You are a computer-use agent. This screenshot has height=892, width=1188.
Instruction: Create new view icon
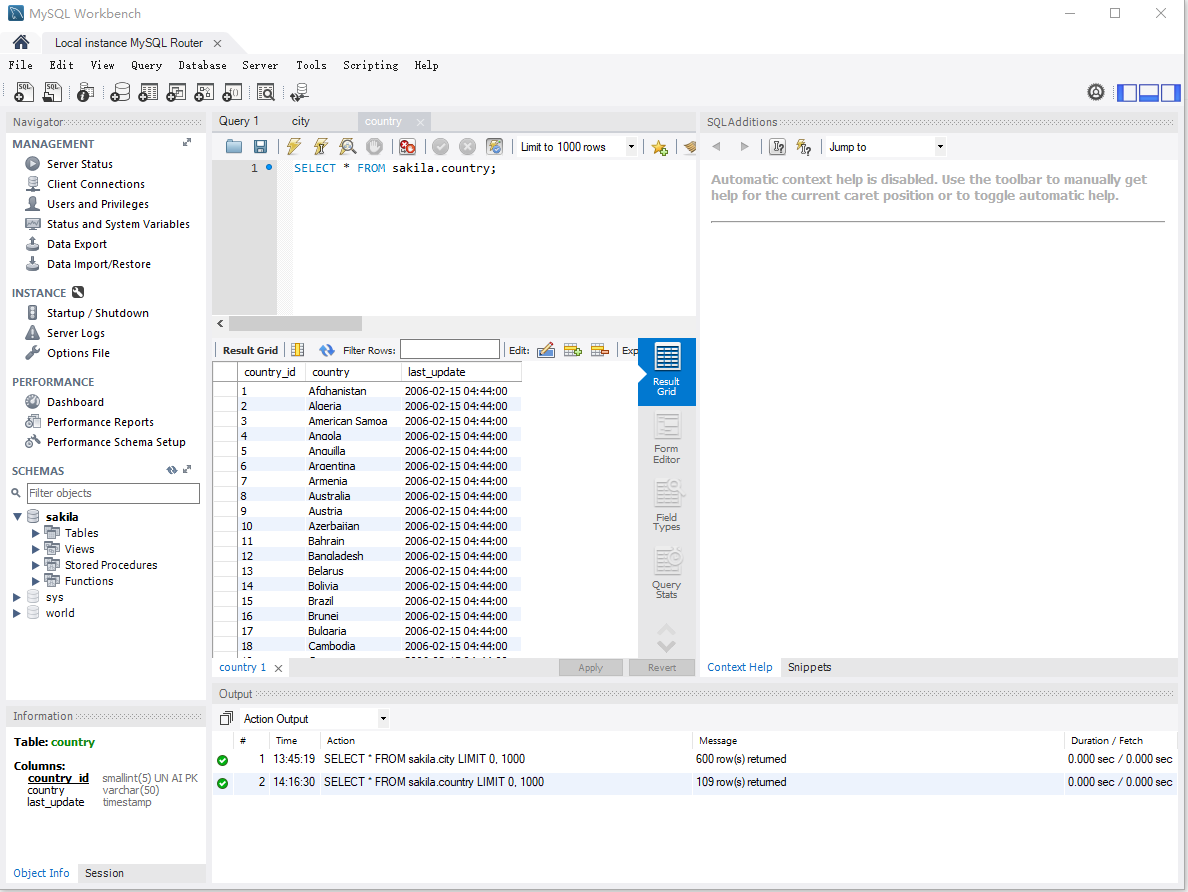point(176,92)
